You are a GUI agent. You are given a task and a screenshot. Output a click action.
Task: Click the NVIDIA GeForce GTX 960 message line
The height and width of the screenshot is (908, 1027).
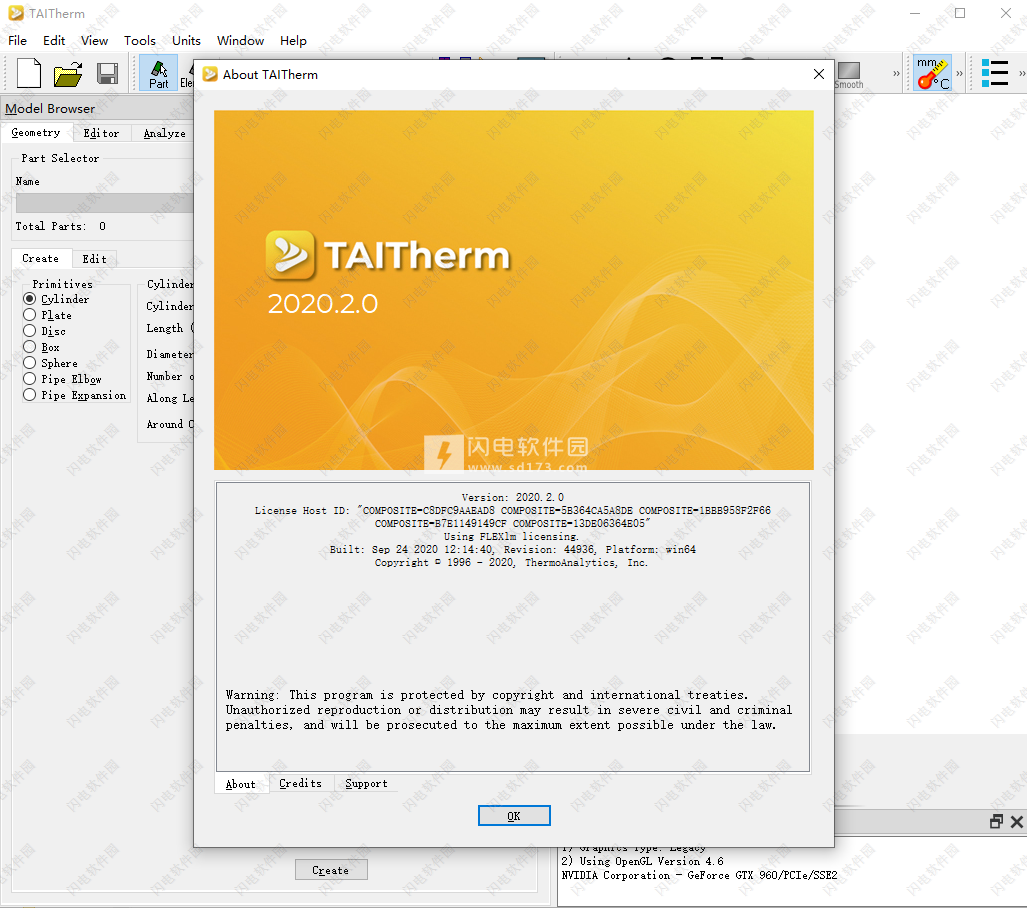[699, 875]
